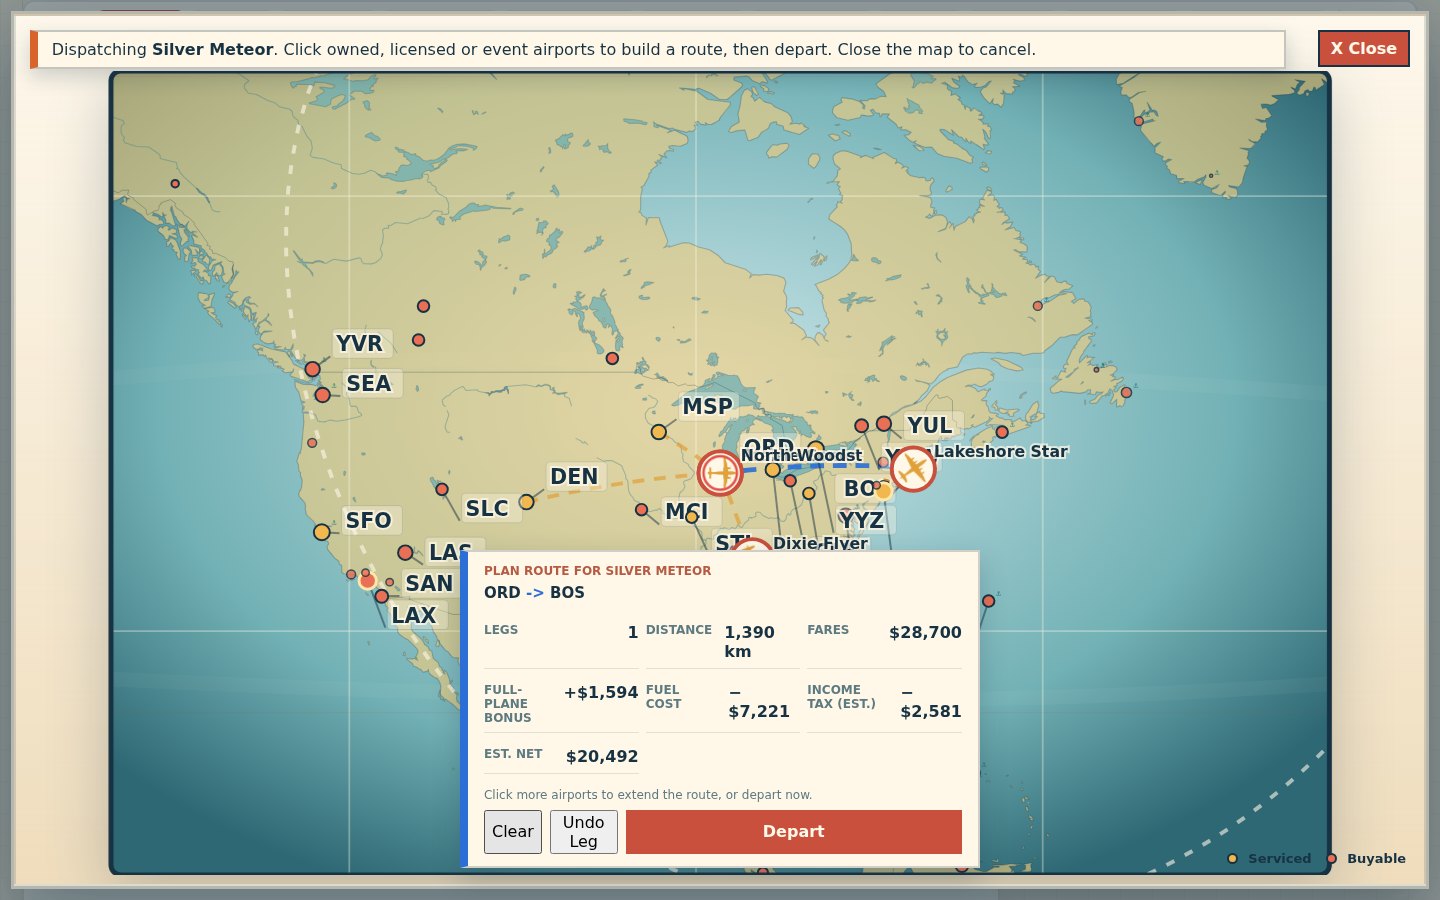Click the Clear button
The image size is (1440, 900).
(513, 832)
